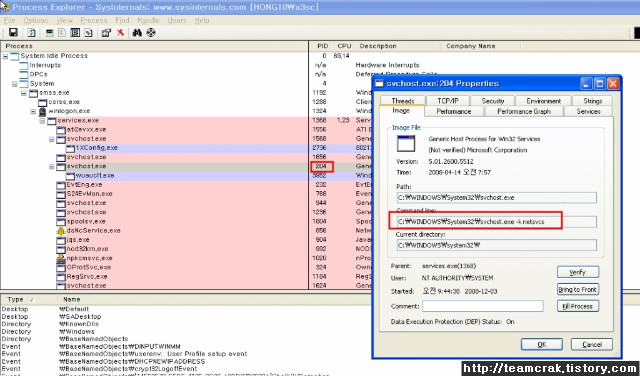Click the Refresh Now toolbar icon
The height and width of the screenshot is (376, 640).
point(31,33)
